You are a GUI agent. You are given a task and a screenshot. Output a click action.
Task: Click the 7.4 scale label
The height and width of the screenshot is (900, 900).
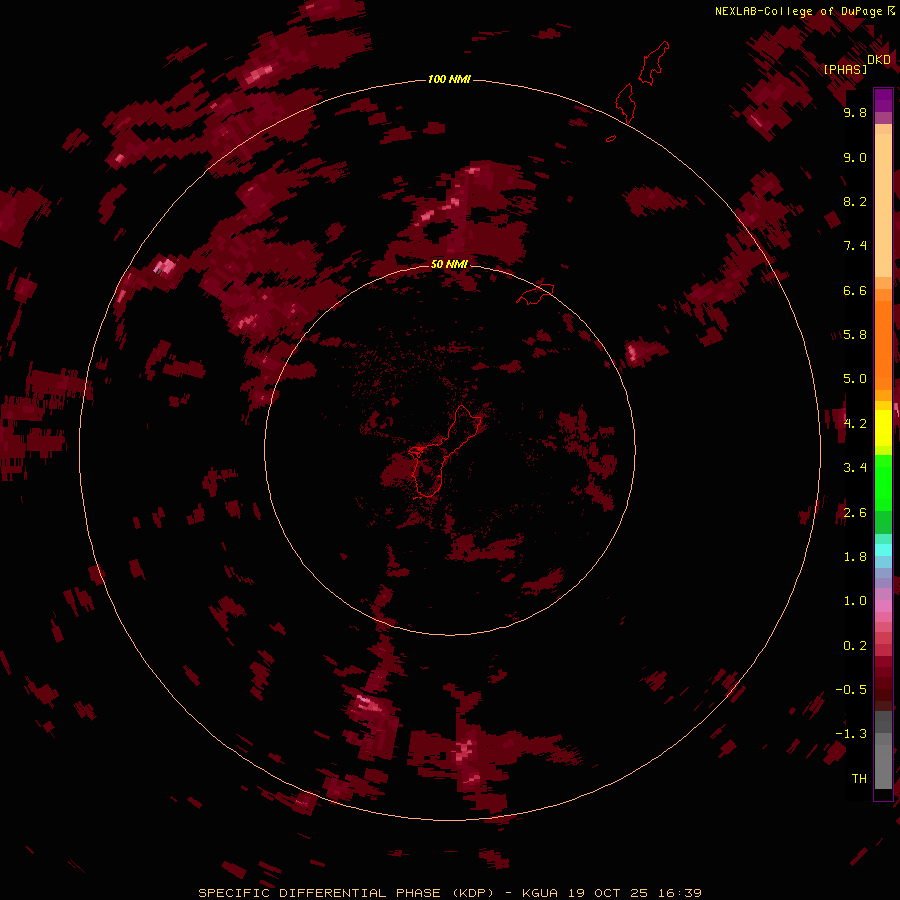point(855,246)
